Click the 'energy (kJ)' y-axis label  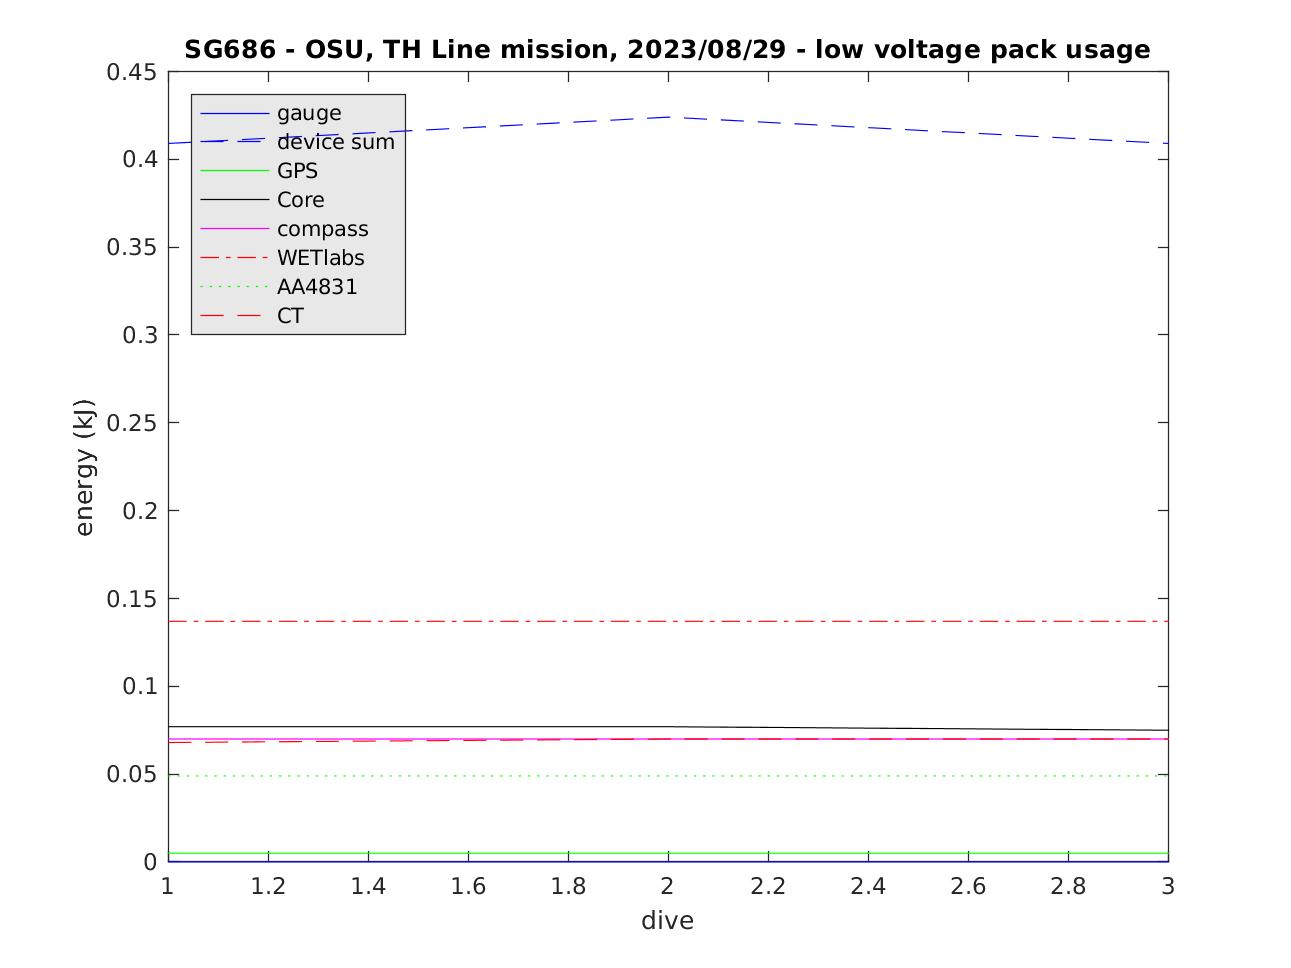[84, 467]
